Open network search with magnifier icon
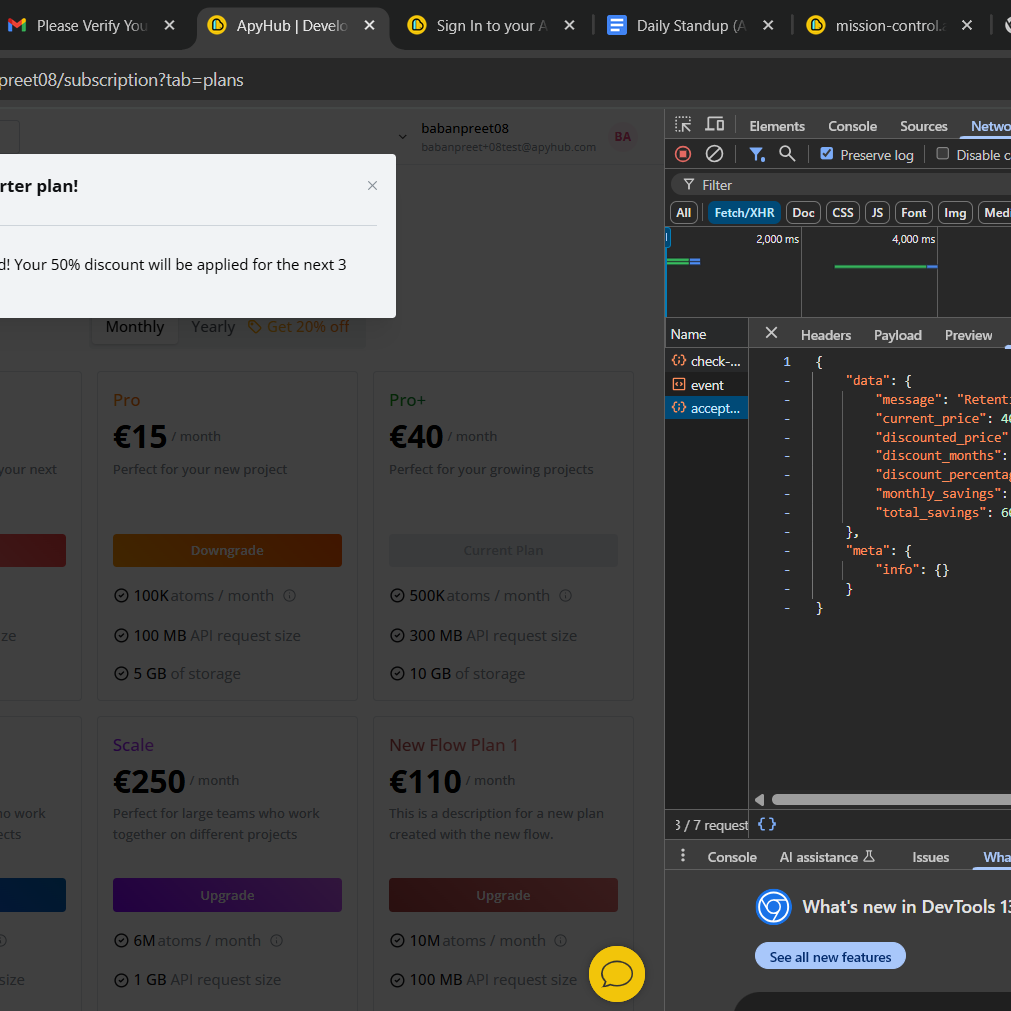Image resolution: width=1011 pixels, height=1011 pixels. pos(787,154)
